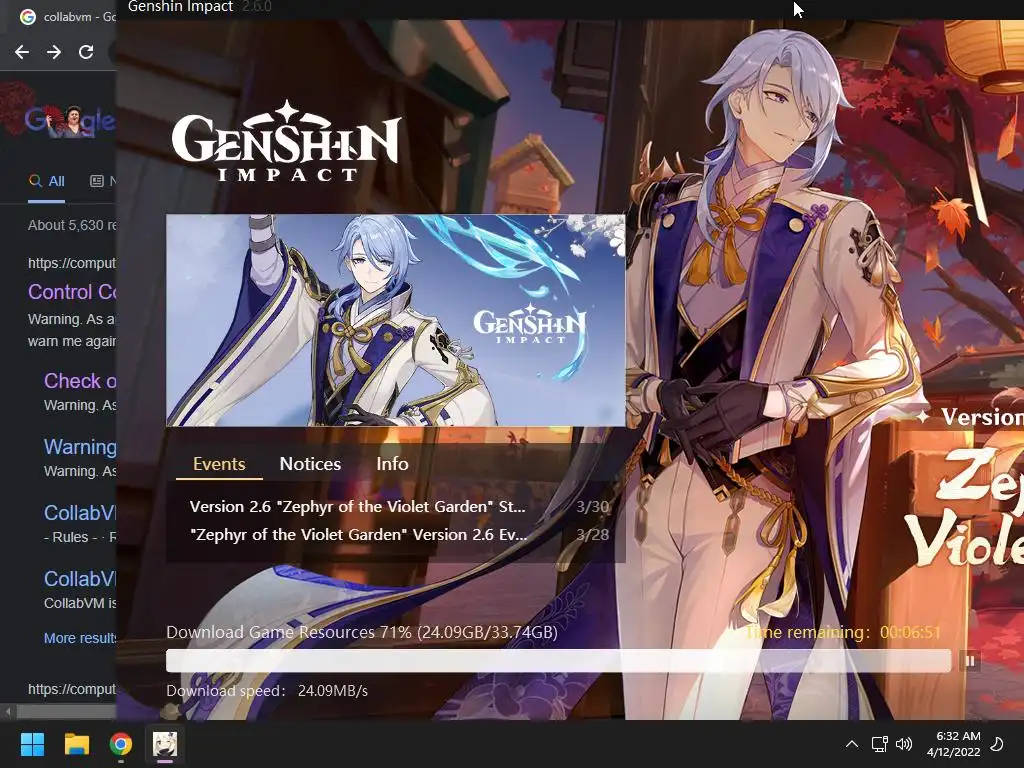Click the About 5,630 results text
The width and height of the screenshot is (1024, 768).
tap(72, 225)
